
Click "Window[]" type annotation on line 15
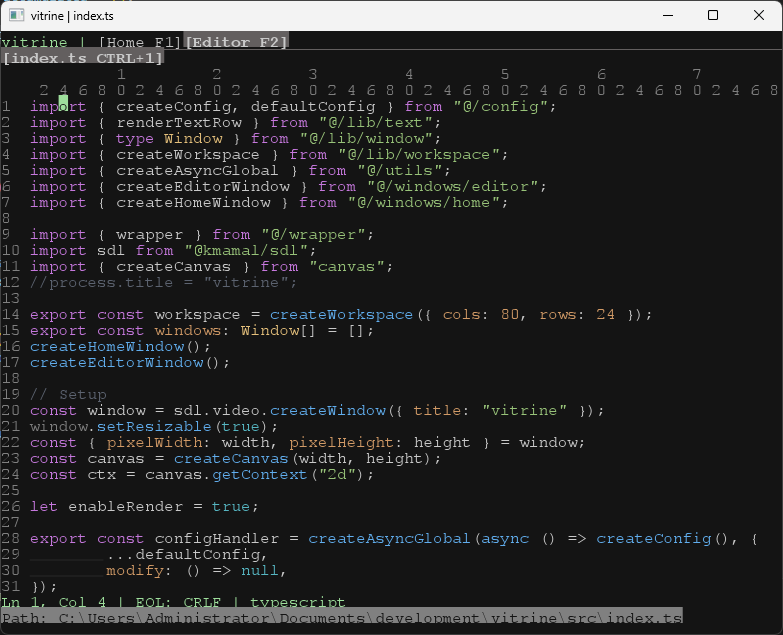(x=278, y=330)
